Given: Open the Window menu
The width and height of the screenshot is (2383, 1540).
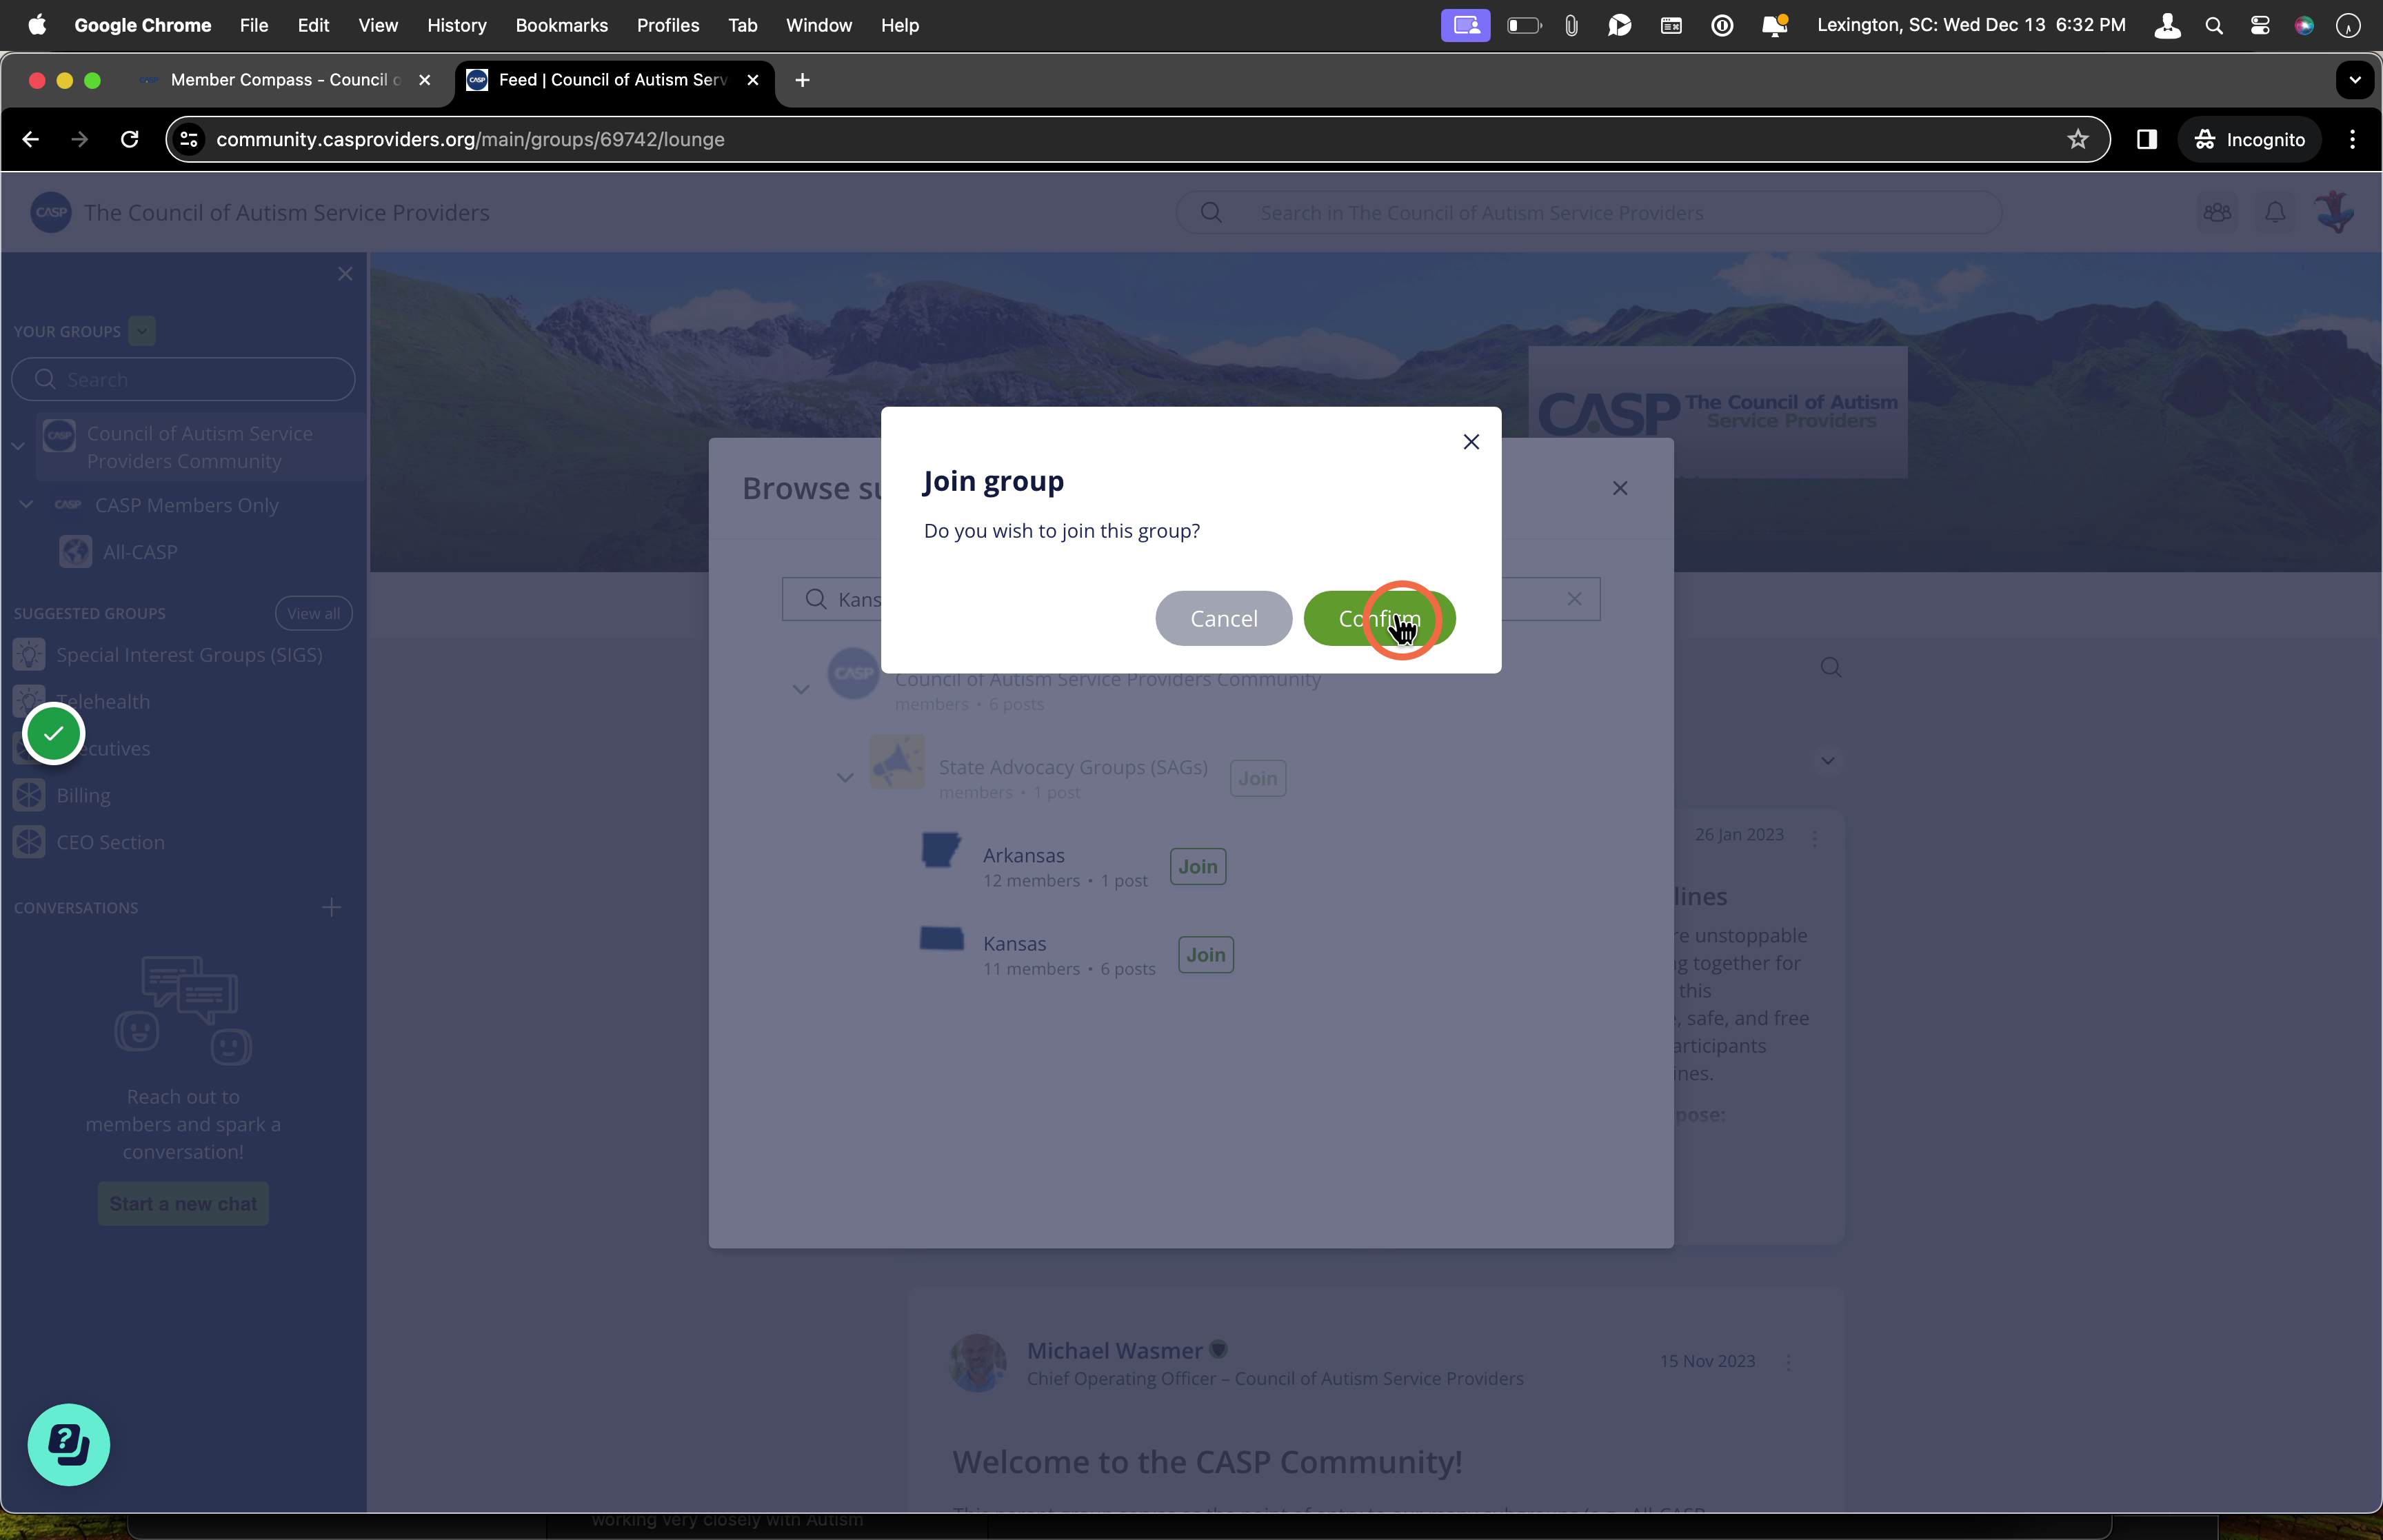Looking at the screenshot, I should pos(819,25).
